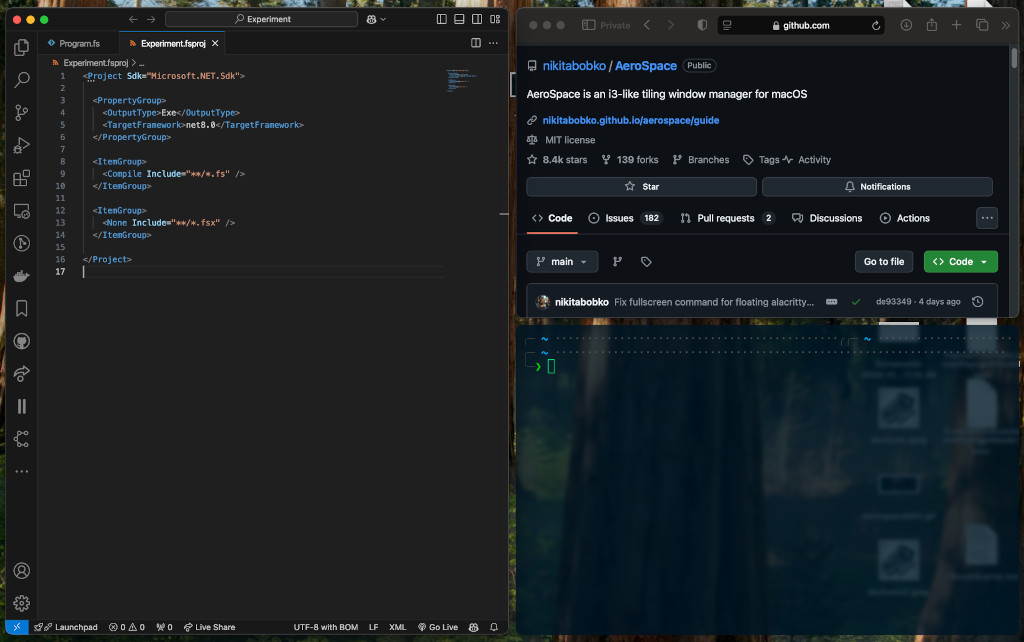The width and height of the screenshot is (1024, 642).
Task: Expand the commit message ellipsis on GitHub
Action: coord(831,302)
